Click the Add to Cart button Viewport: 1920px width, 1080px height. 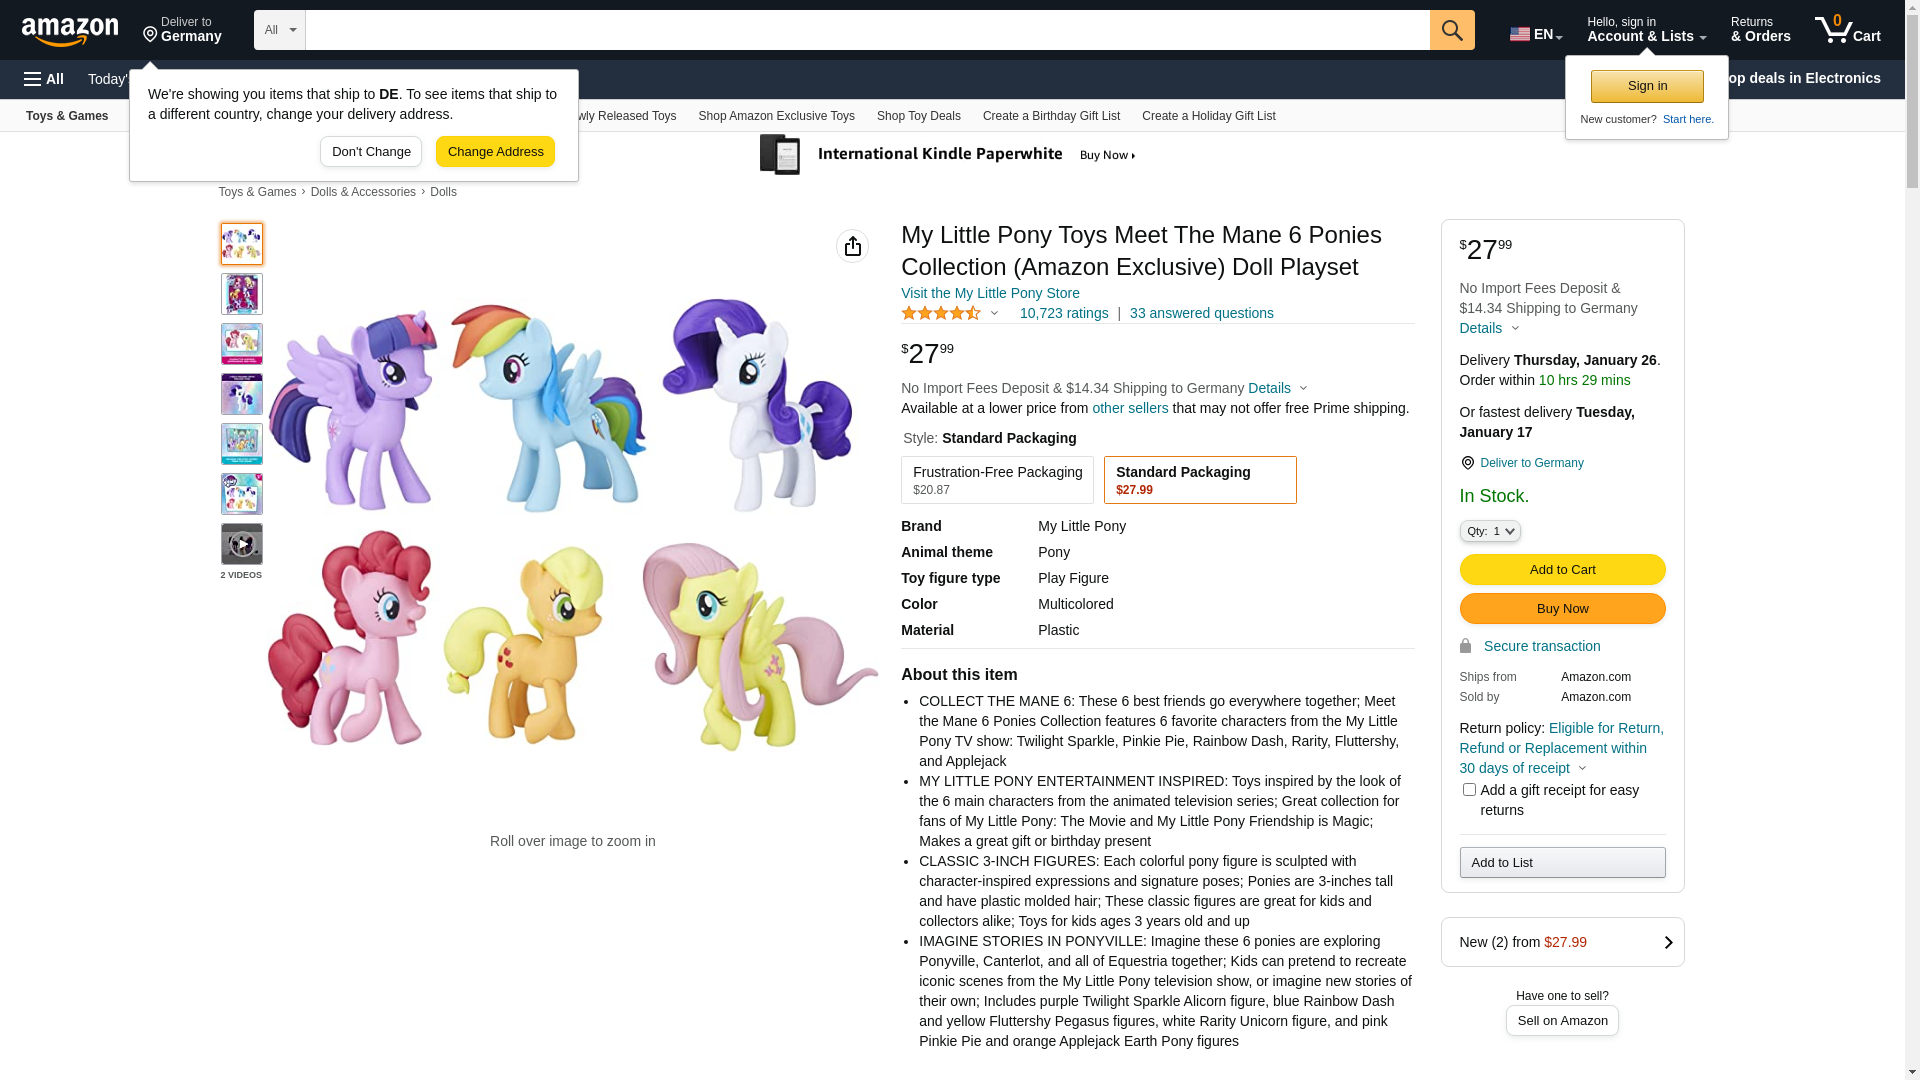pos(1562,570)
